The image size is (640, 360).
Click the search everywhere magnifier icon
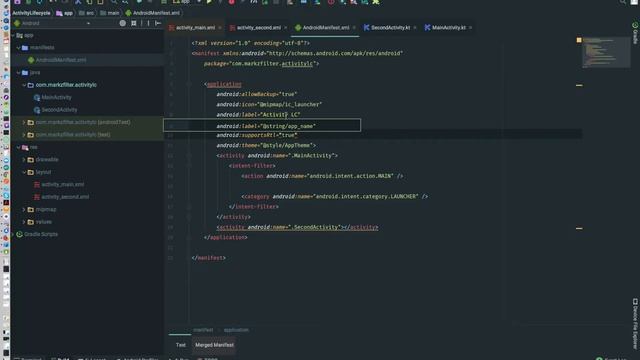pos(622,2)
